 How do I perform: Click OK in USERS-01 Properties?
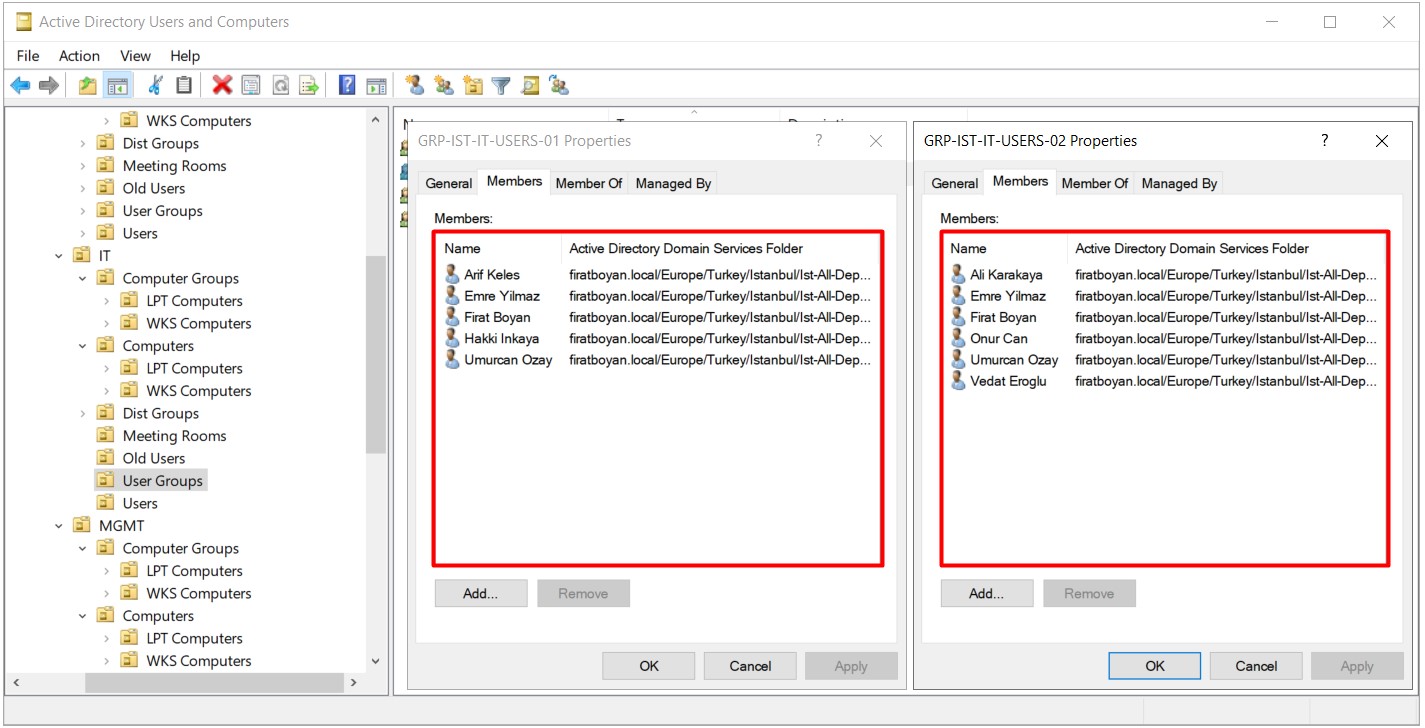(649, 666)
